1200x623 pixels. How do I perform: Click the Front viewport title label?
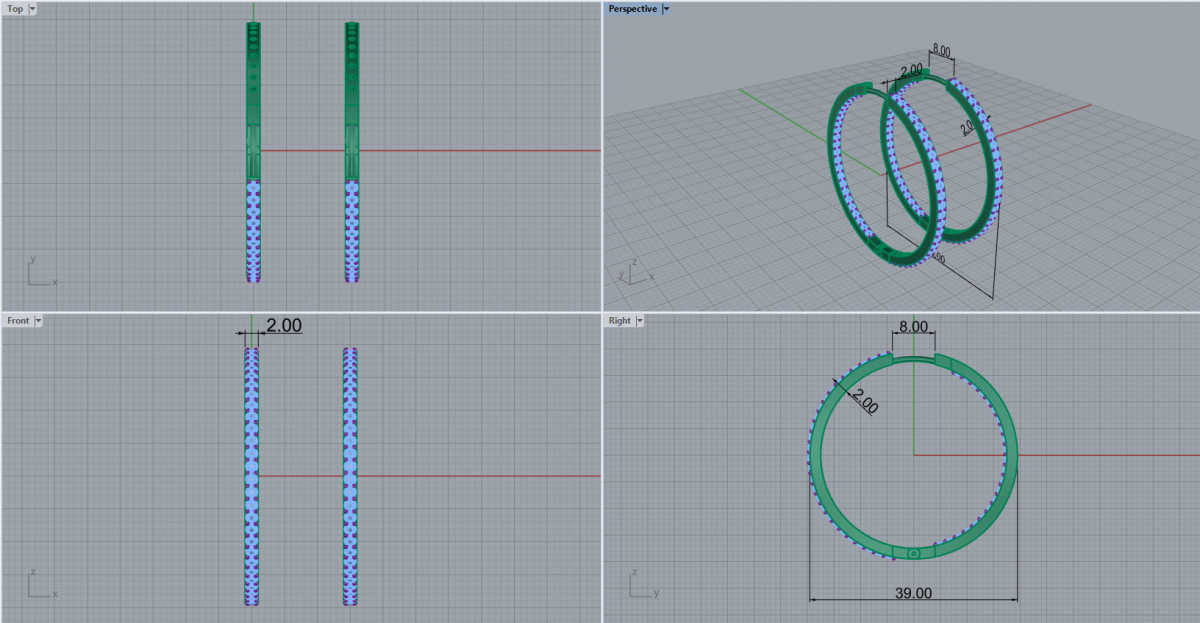(18, 321)
